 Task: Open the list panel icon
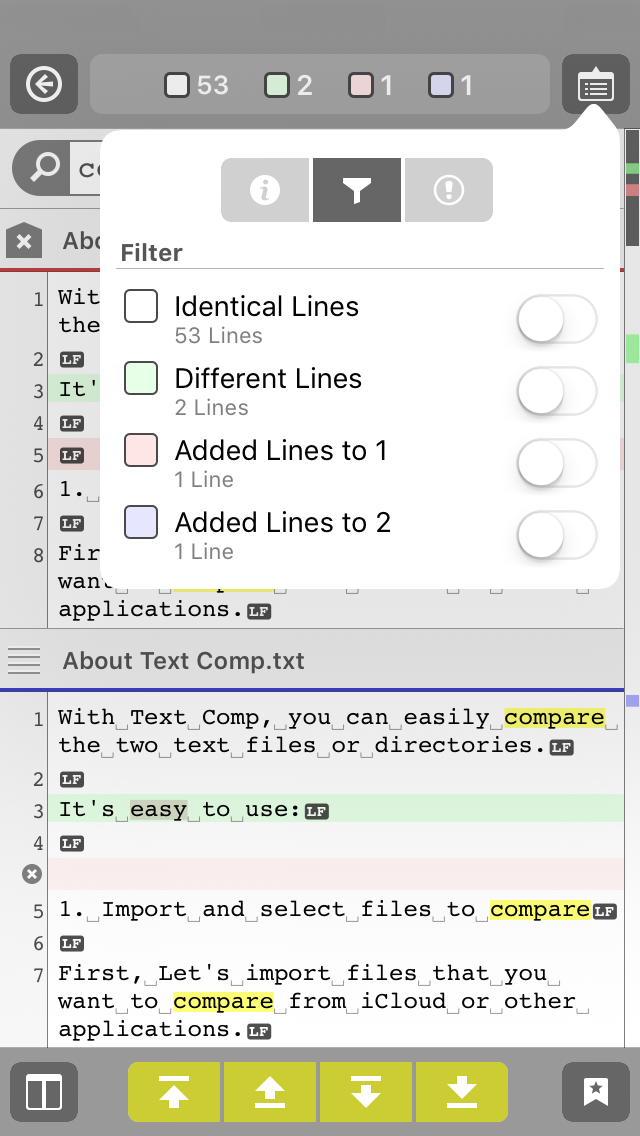pos(596,84)
